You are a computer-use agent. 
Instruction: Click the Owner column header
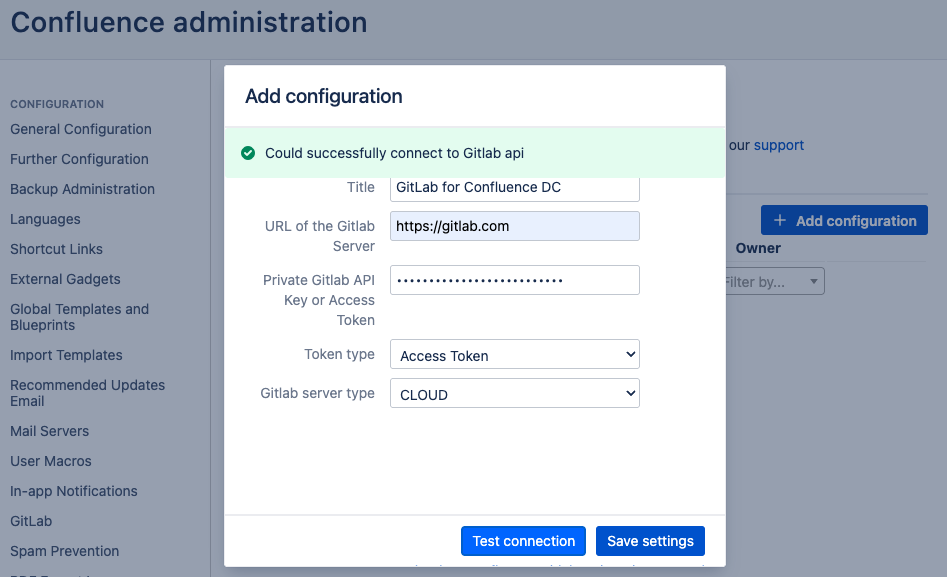(758, 248)
